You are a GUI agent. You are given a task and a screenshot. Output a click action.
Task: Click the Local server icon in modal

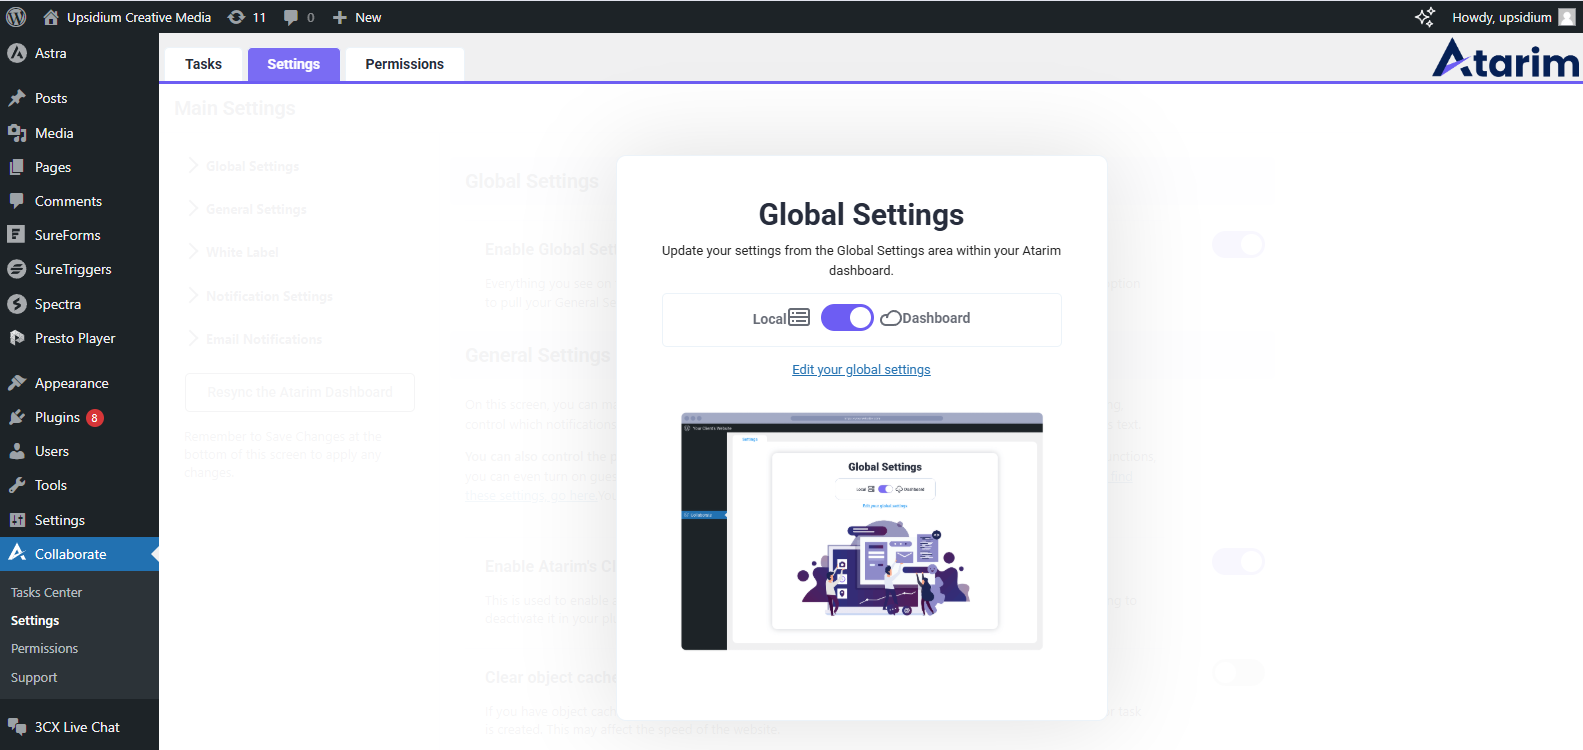click(799, 317)
